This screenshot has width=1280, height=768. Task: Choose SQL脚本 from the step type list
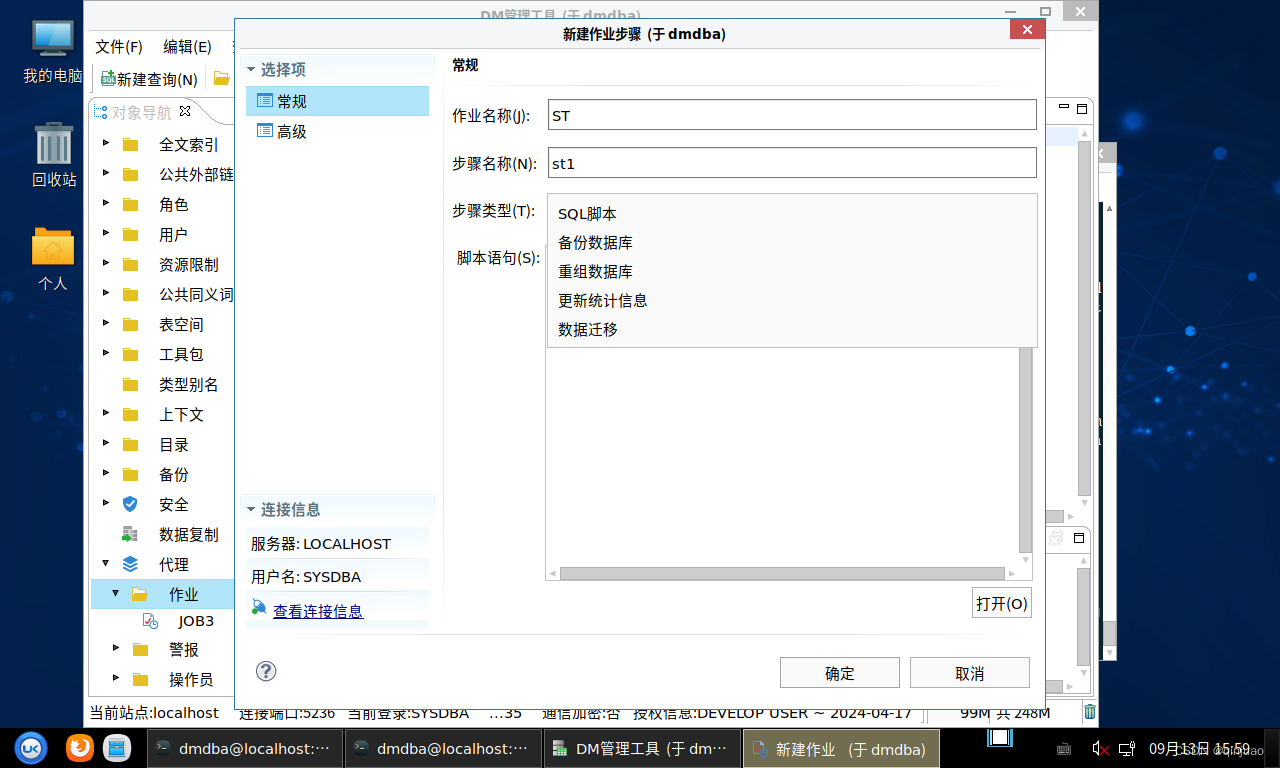791,214
